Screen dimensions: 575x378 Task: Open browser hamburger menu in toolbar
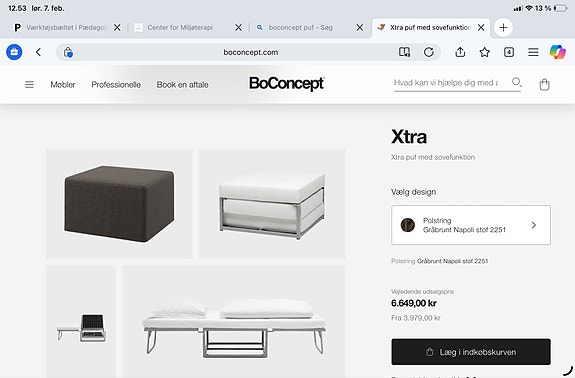tap(533, 52)
